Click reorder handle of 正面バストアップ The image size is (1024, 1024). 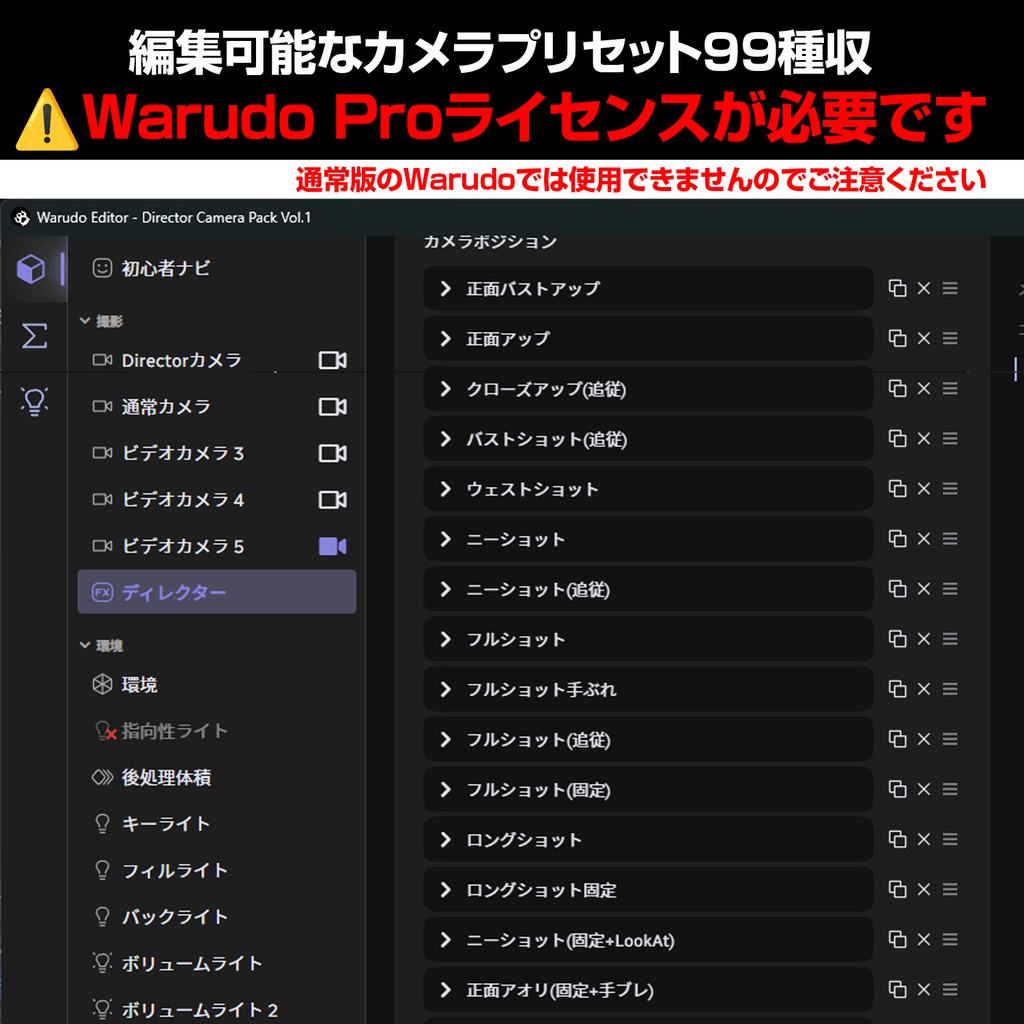click(950, 288)
